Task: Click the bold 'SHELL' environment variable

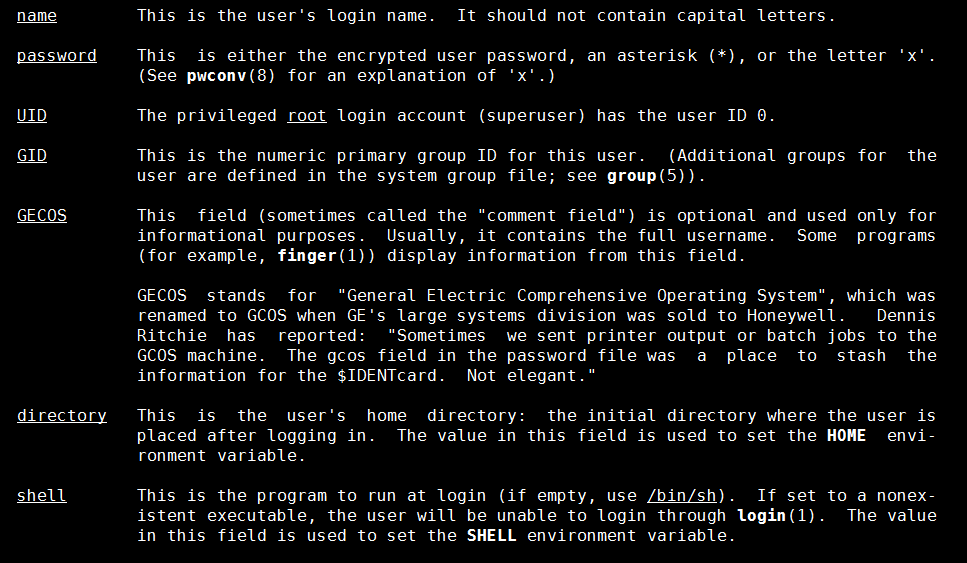Action: (492, 535)
